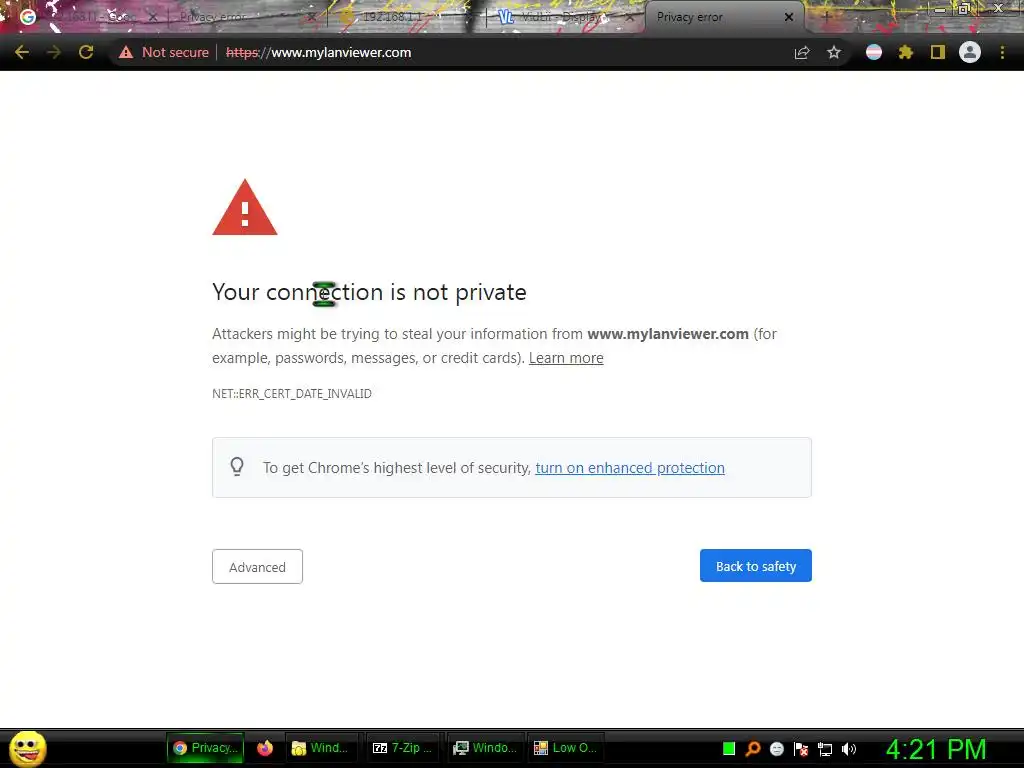The image size is (1024, 768).
Task: Share this page using the share icon
Action: click(802, 53)
